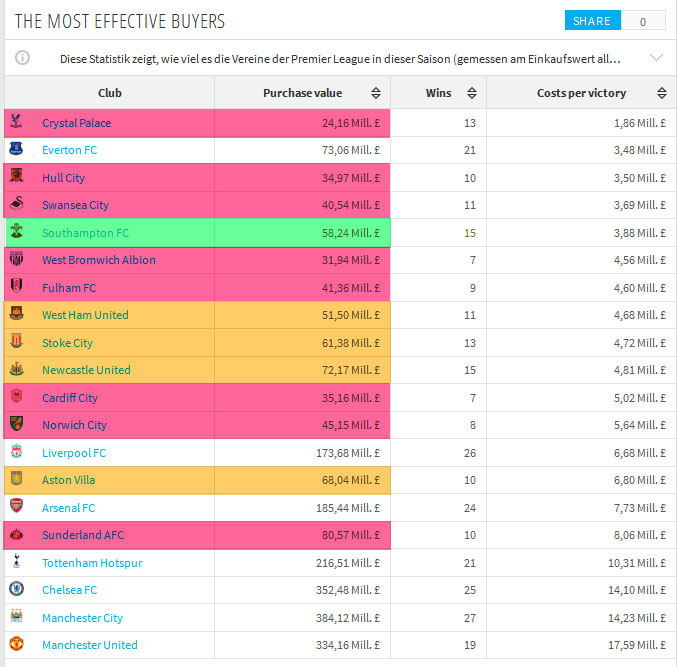
Task: Select Southampton's purchase value 58,24 Mill. £
Action: tap(351, 233)
